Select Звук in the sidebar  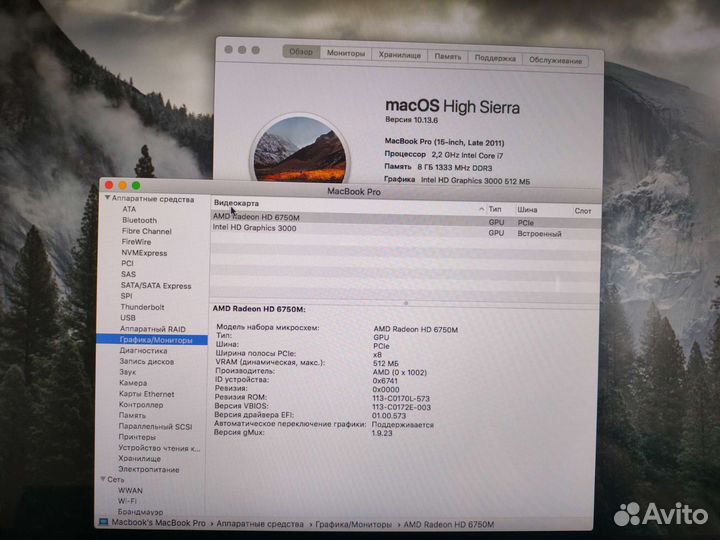127,372
